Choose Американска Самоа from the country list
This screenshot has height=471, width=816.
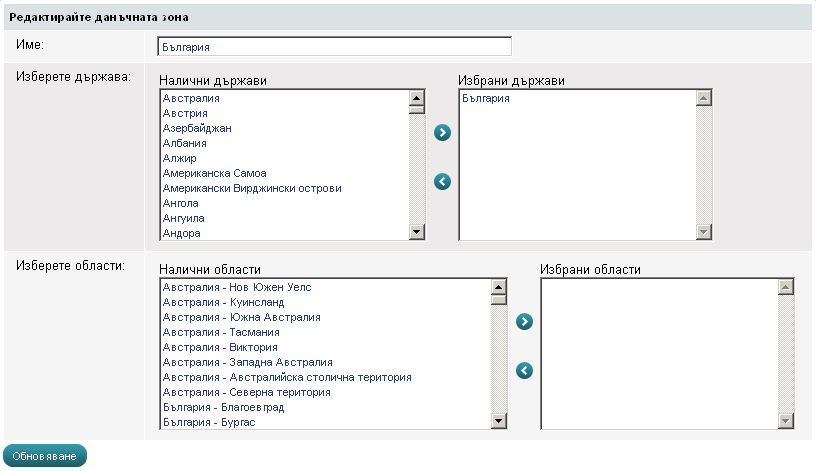pyautogui.click(x=214, y=174)
